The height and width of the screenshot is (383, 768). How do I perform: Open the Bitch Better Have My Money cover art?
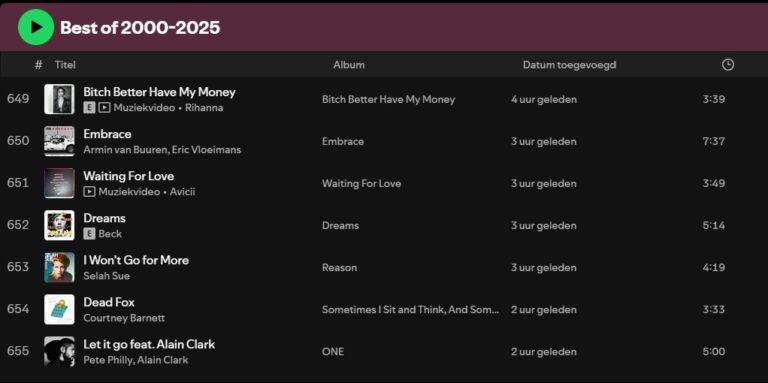(59, 99)
